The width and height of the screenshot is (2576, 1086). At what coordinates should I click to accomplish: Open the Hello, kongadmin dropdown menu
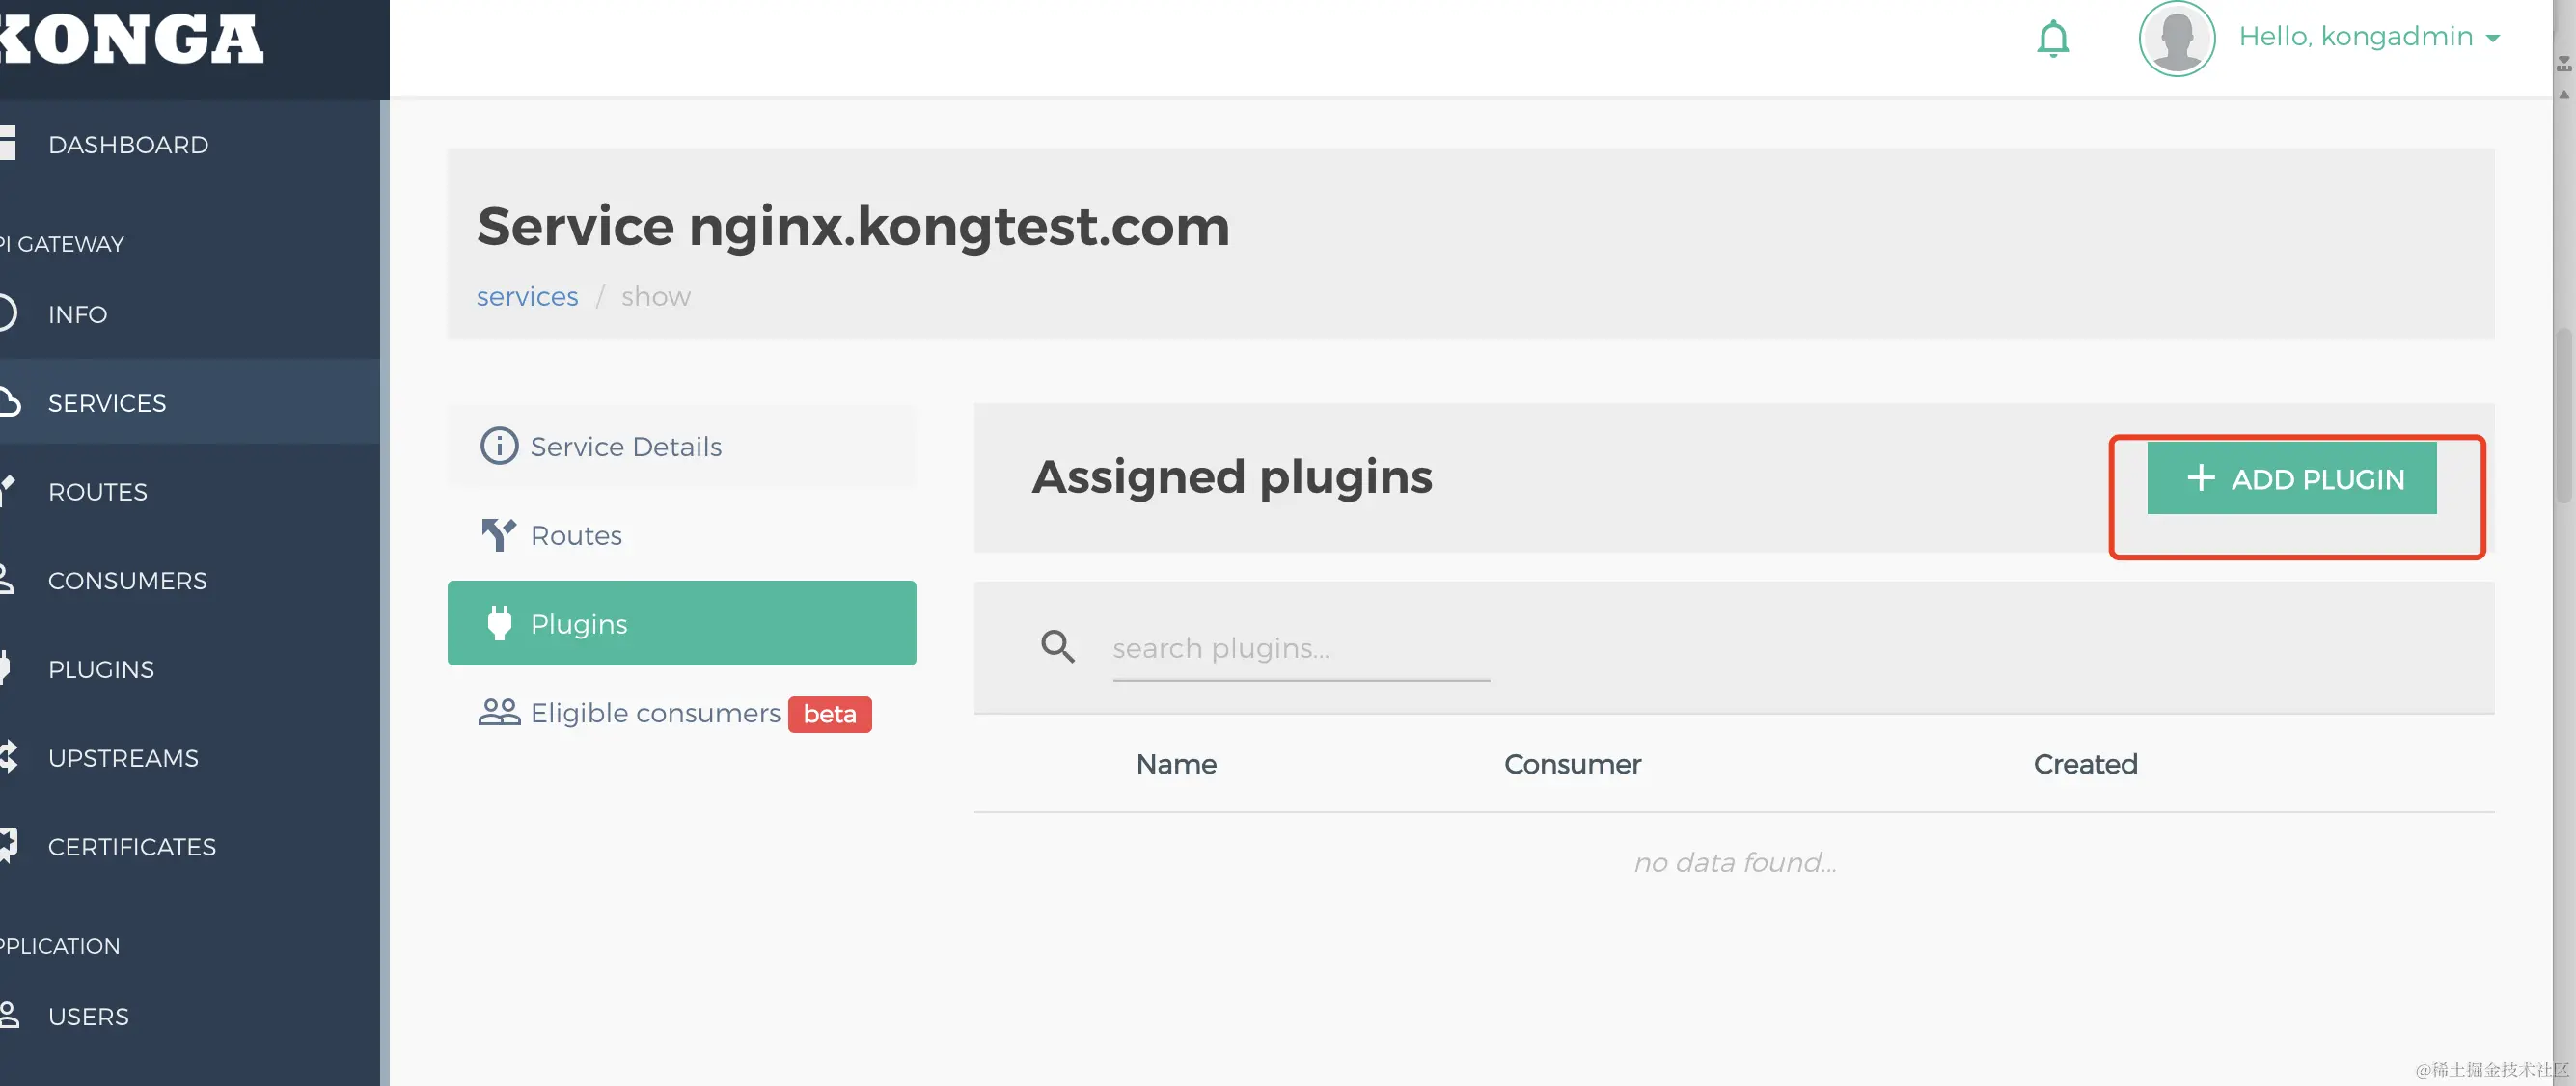[2369, 37]
